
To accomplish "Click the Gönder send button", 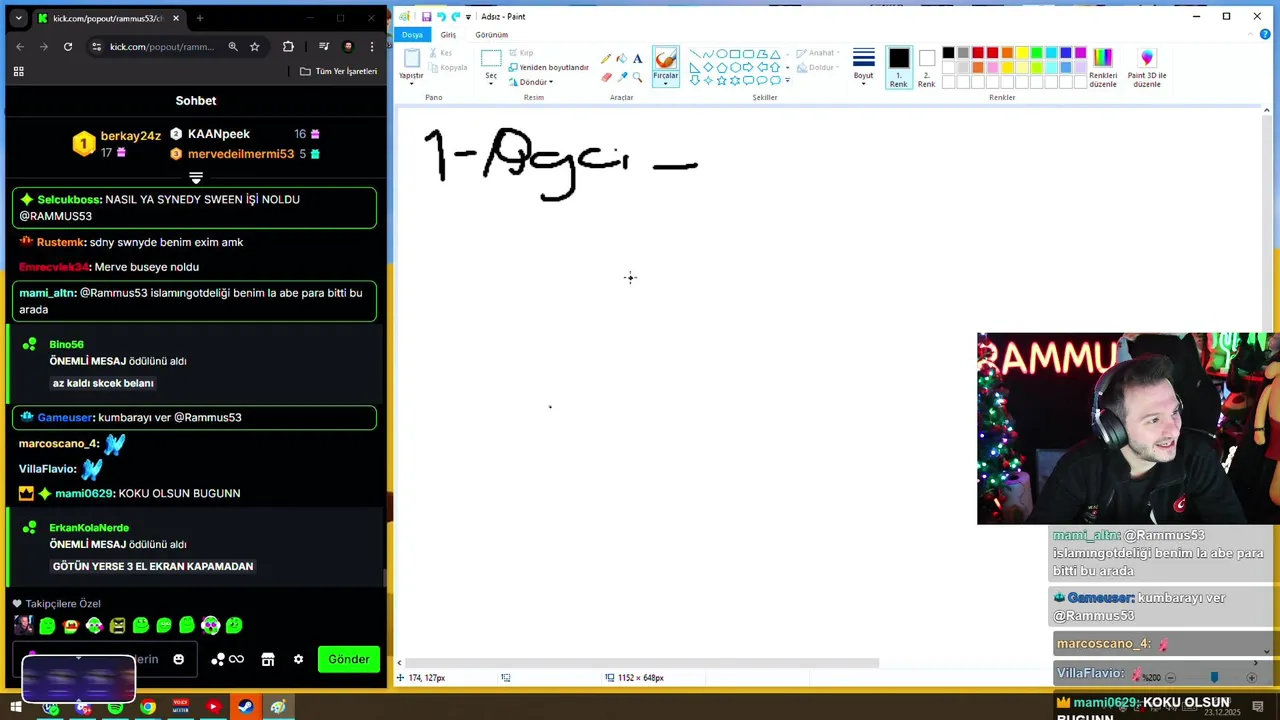I will coord(349,659).
